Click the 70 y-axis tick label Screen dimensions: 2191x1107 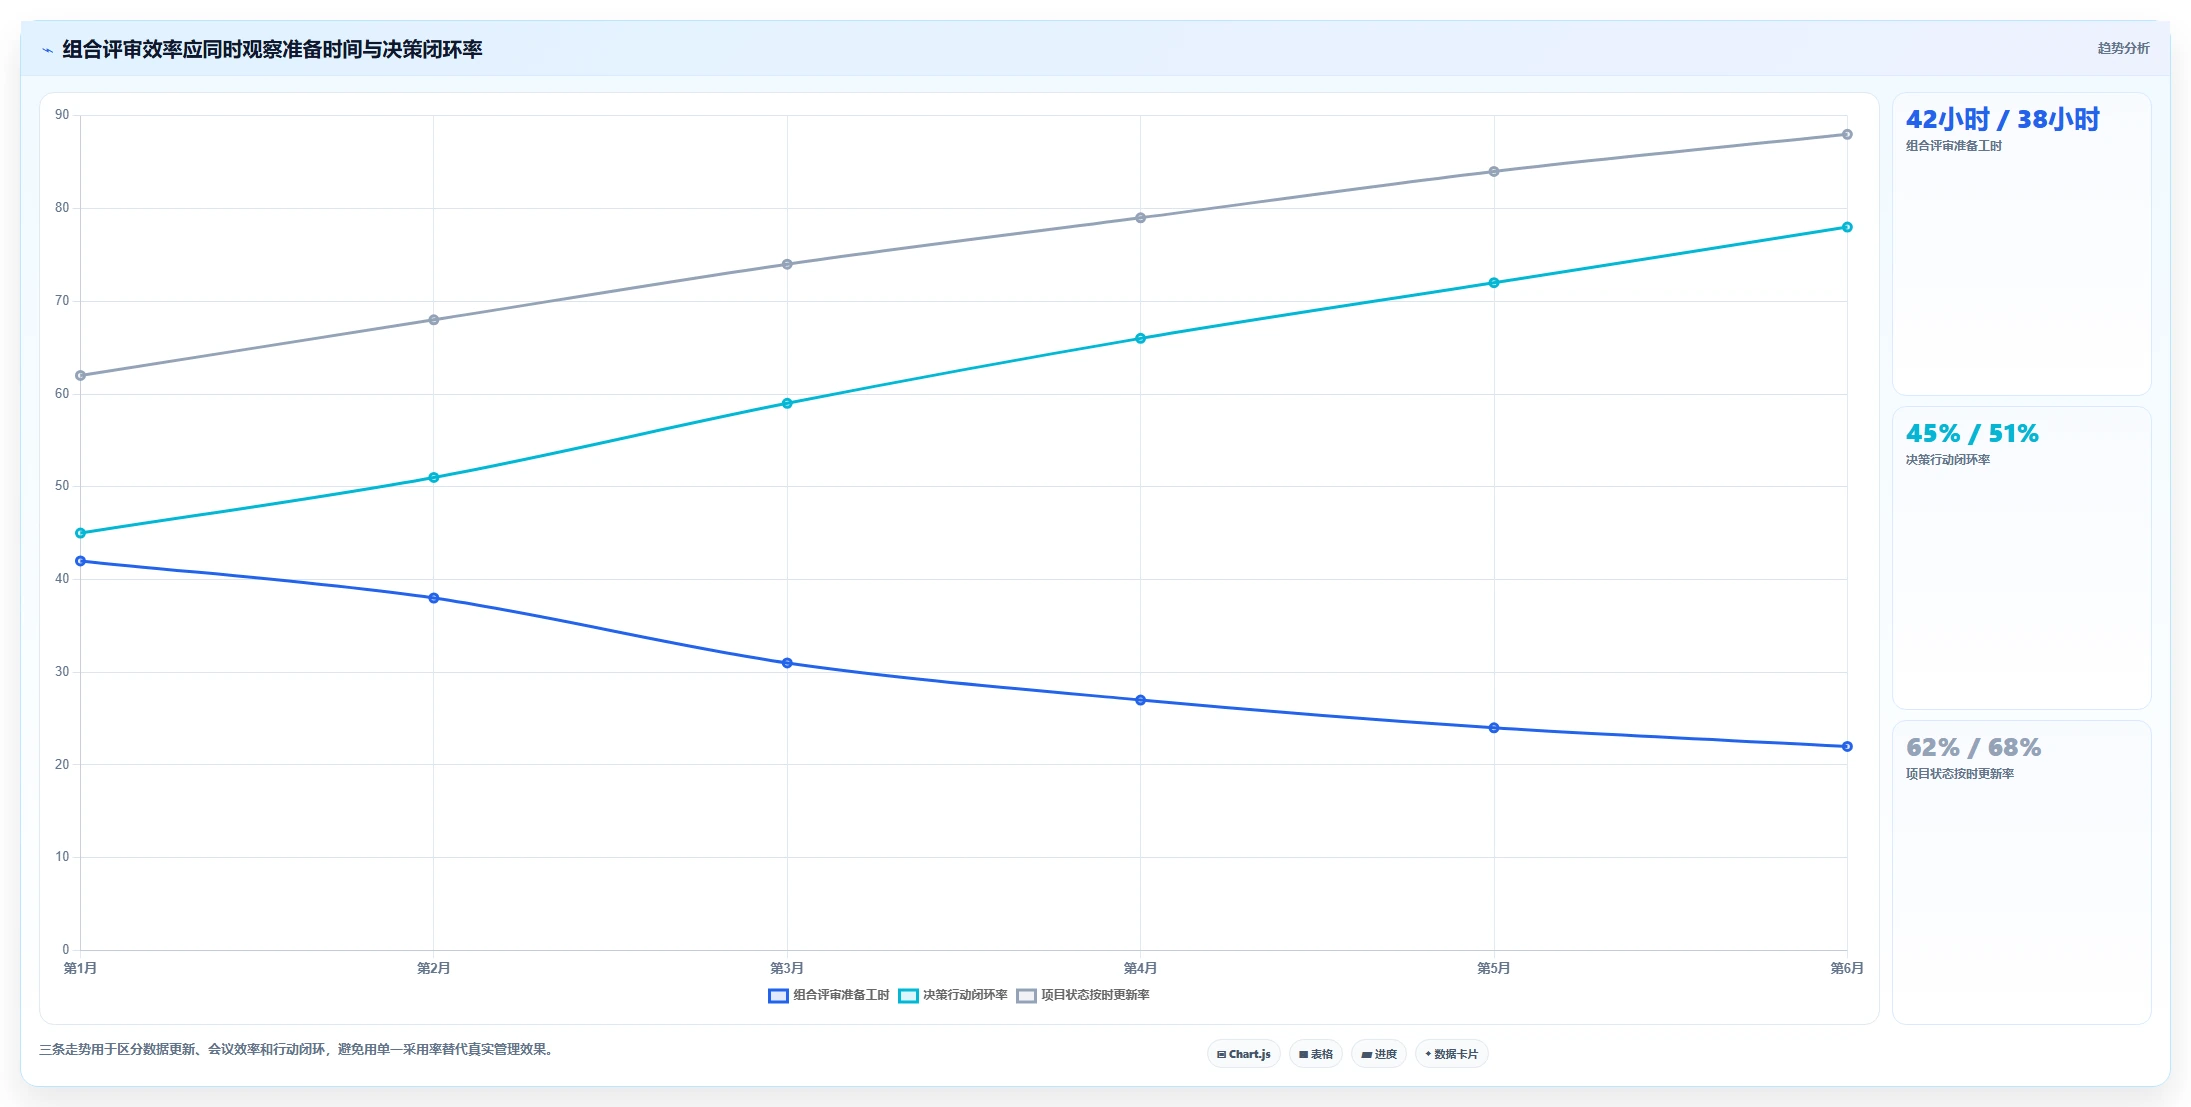pos(62,301)
